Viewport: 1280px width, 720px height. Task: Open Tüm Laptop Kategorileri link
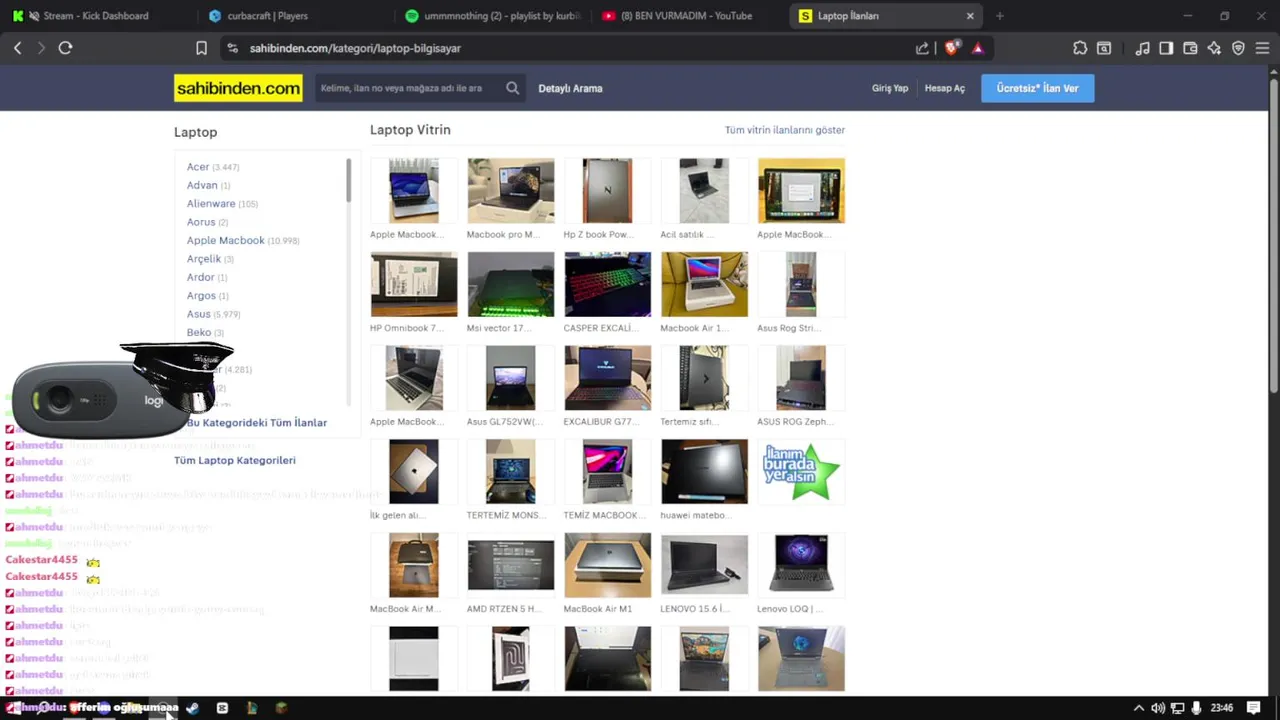(x=235, y=460)
